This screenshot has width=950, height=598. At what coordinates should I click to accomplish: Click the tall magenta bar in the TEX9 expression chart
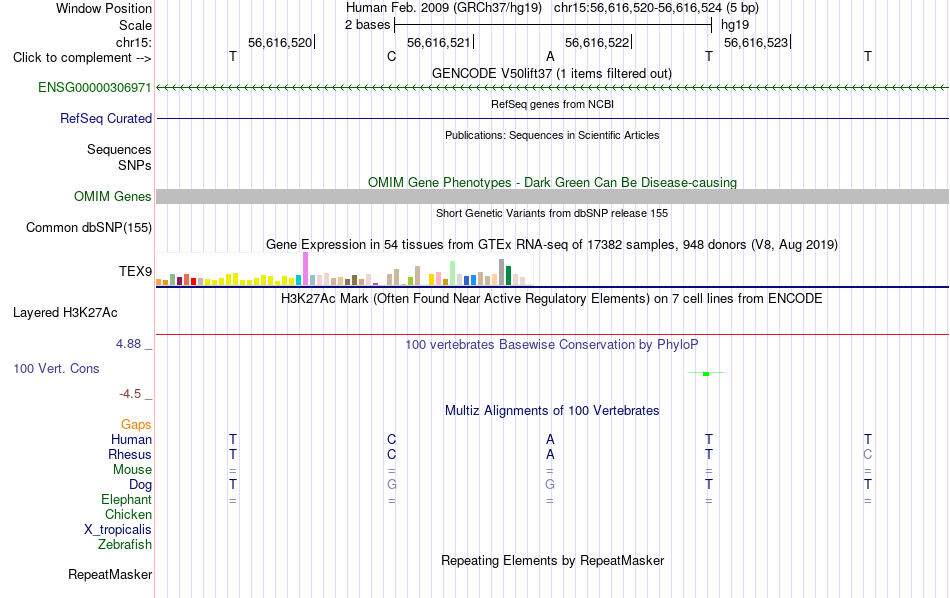click(x=305, y=268)
